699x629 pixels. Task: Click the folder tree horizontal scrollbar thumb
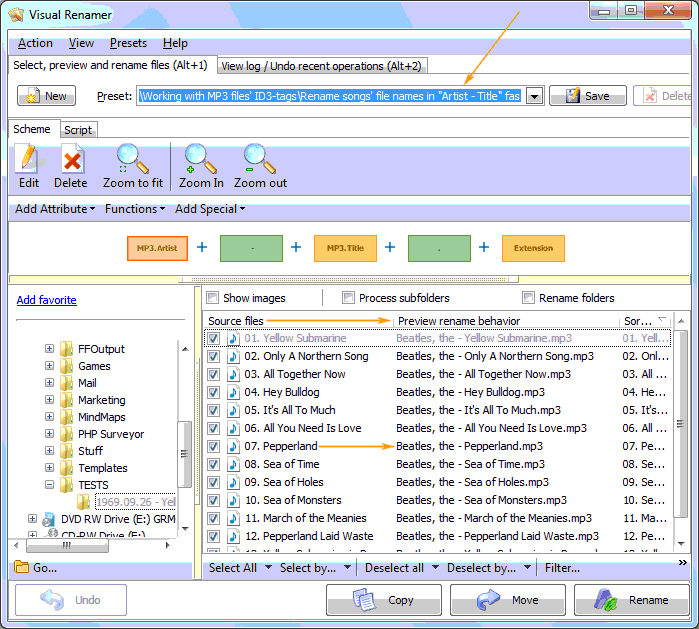click(67, 545)
